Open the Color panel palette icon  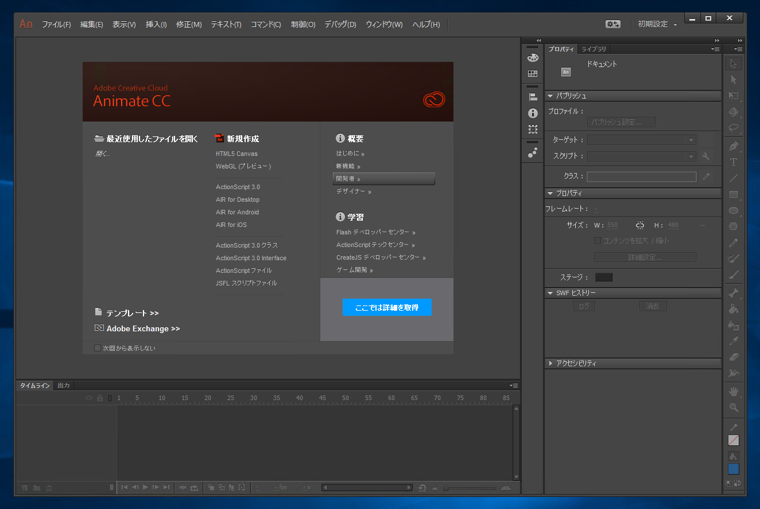pyautogui.click(x=533, y=58)
